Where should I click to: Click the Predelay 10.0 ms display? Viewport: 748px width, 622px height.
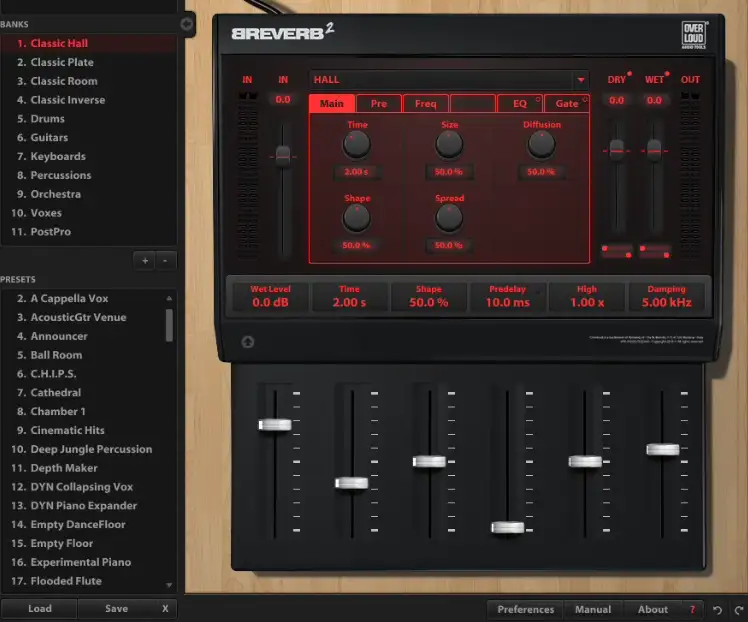click(x=508, y=297)
